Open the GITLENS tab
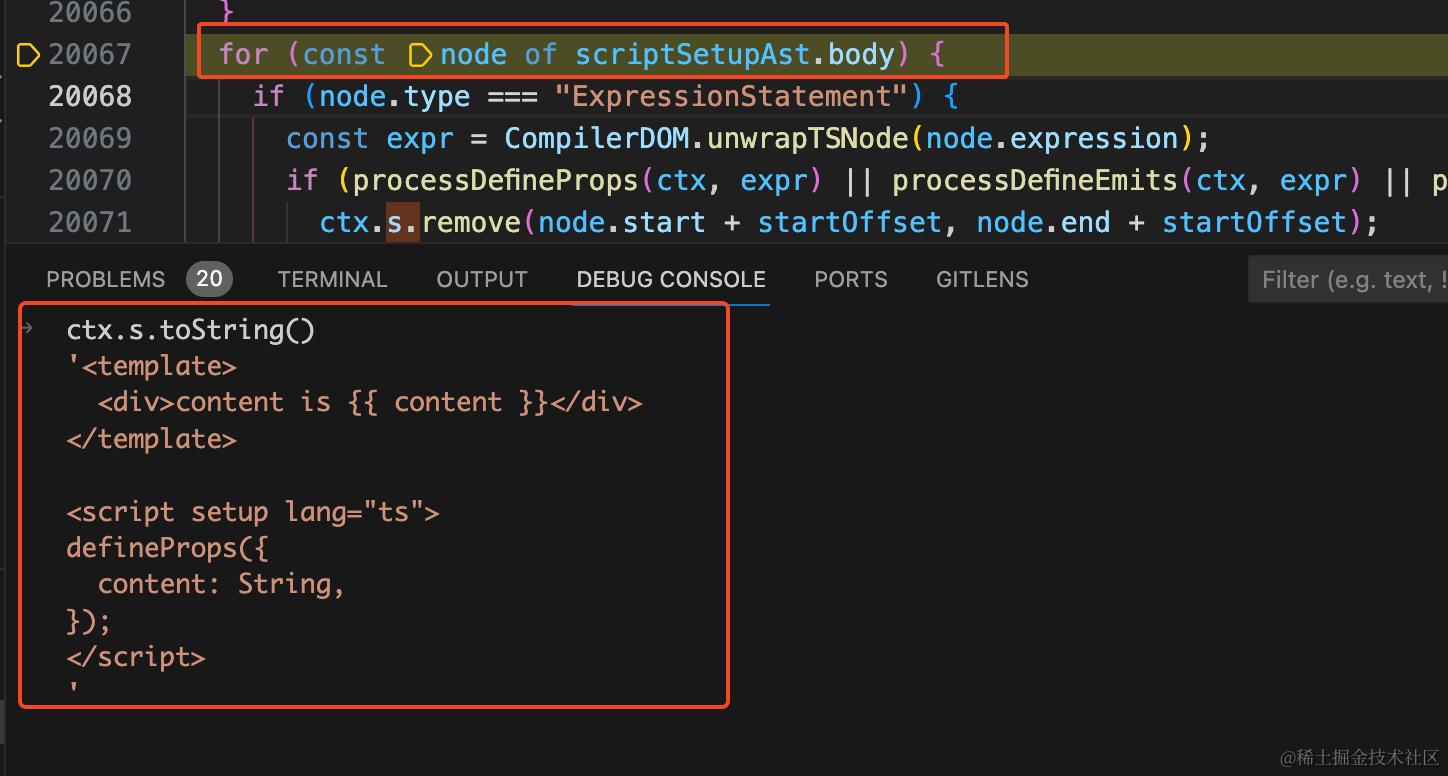Viewport: 1448px width, 776px height. [982, 279]
